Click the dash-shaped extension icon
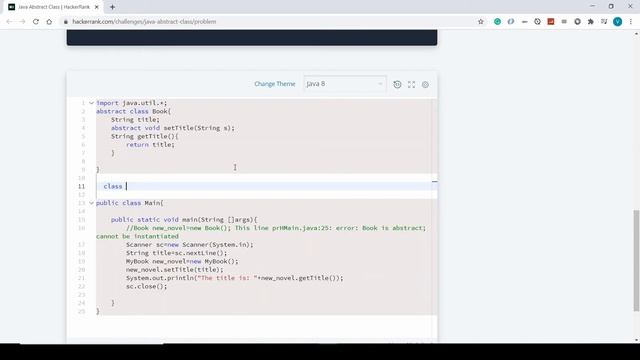The width and height of the screenshot is (640, 360). 524,22
